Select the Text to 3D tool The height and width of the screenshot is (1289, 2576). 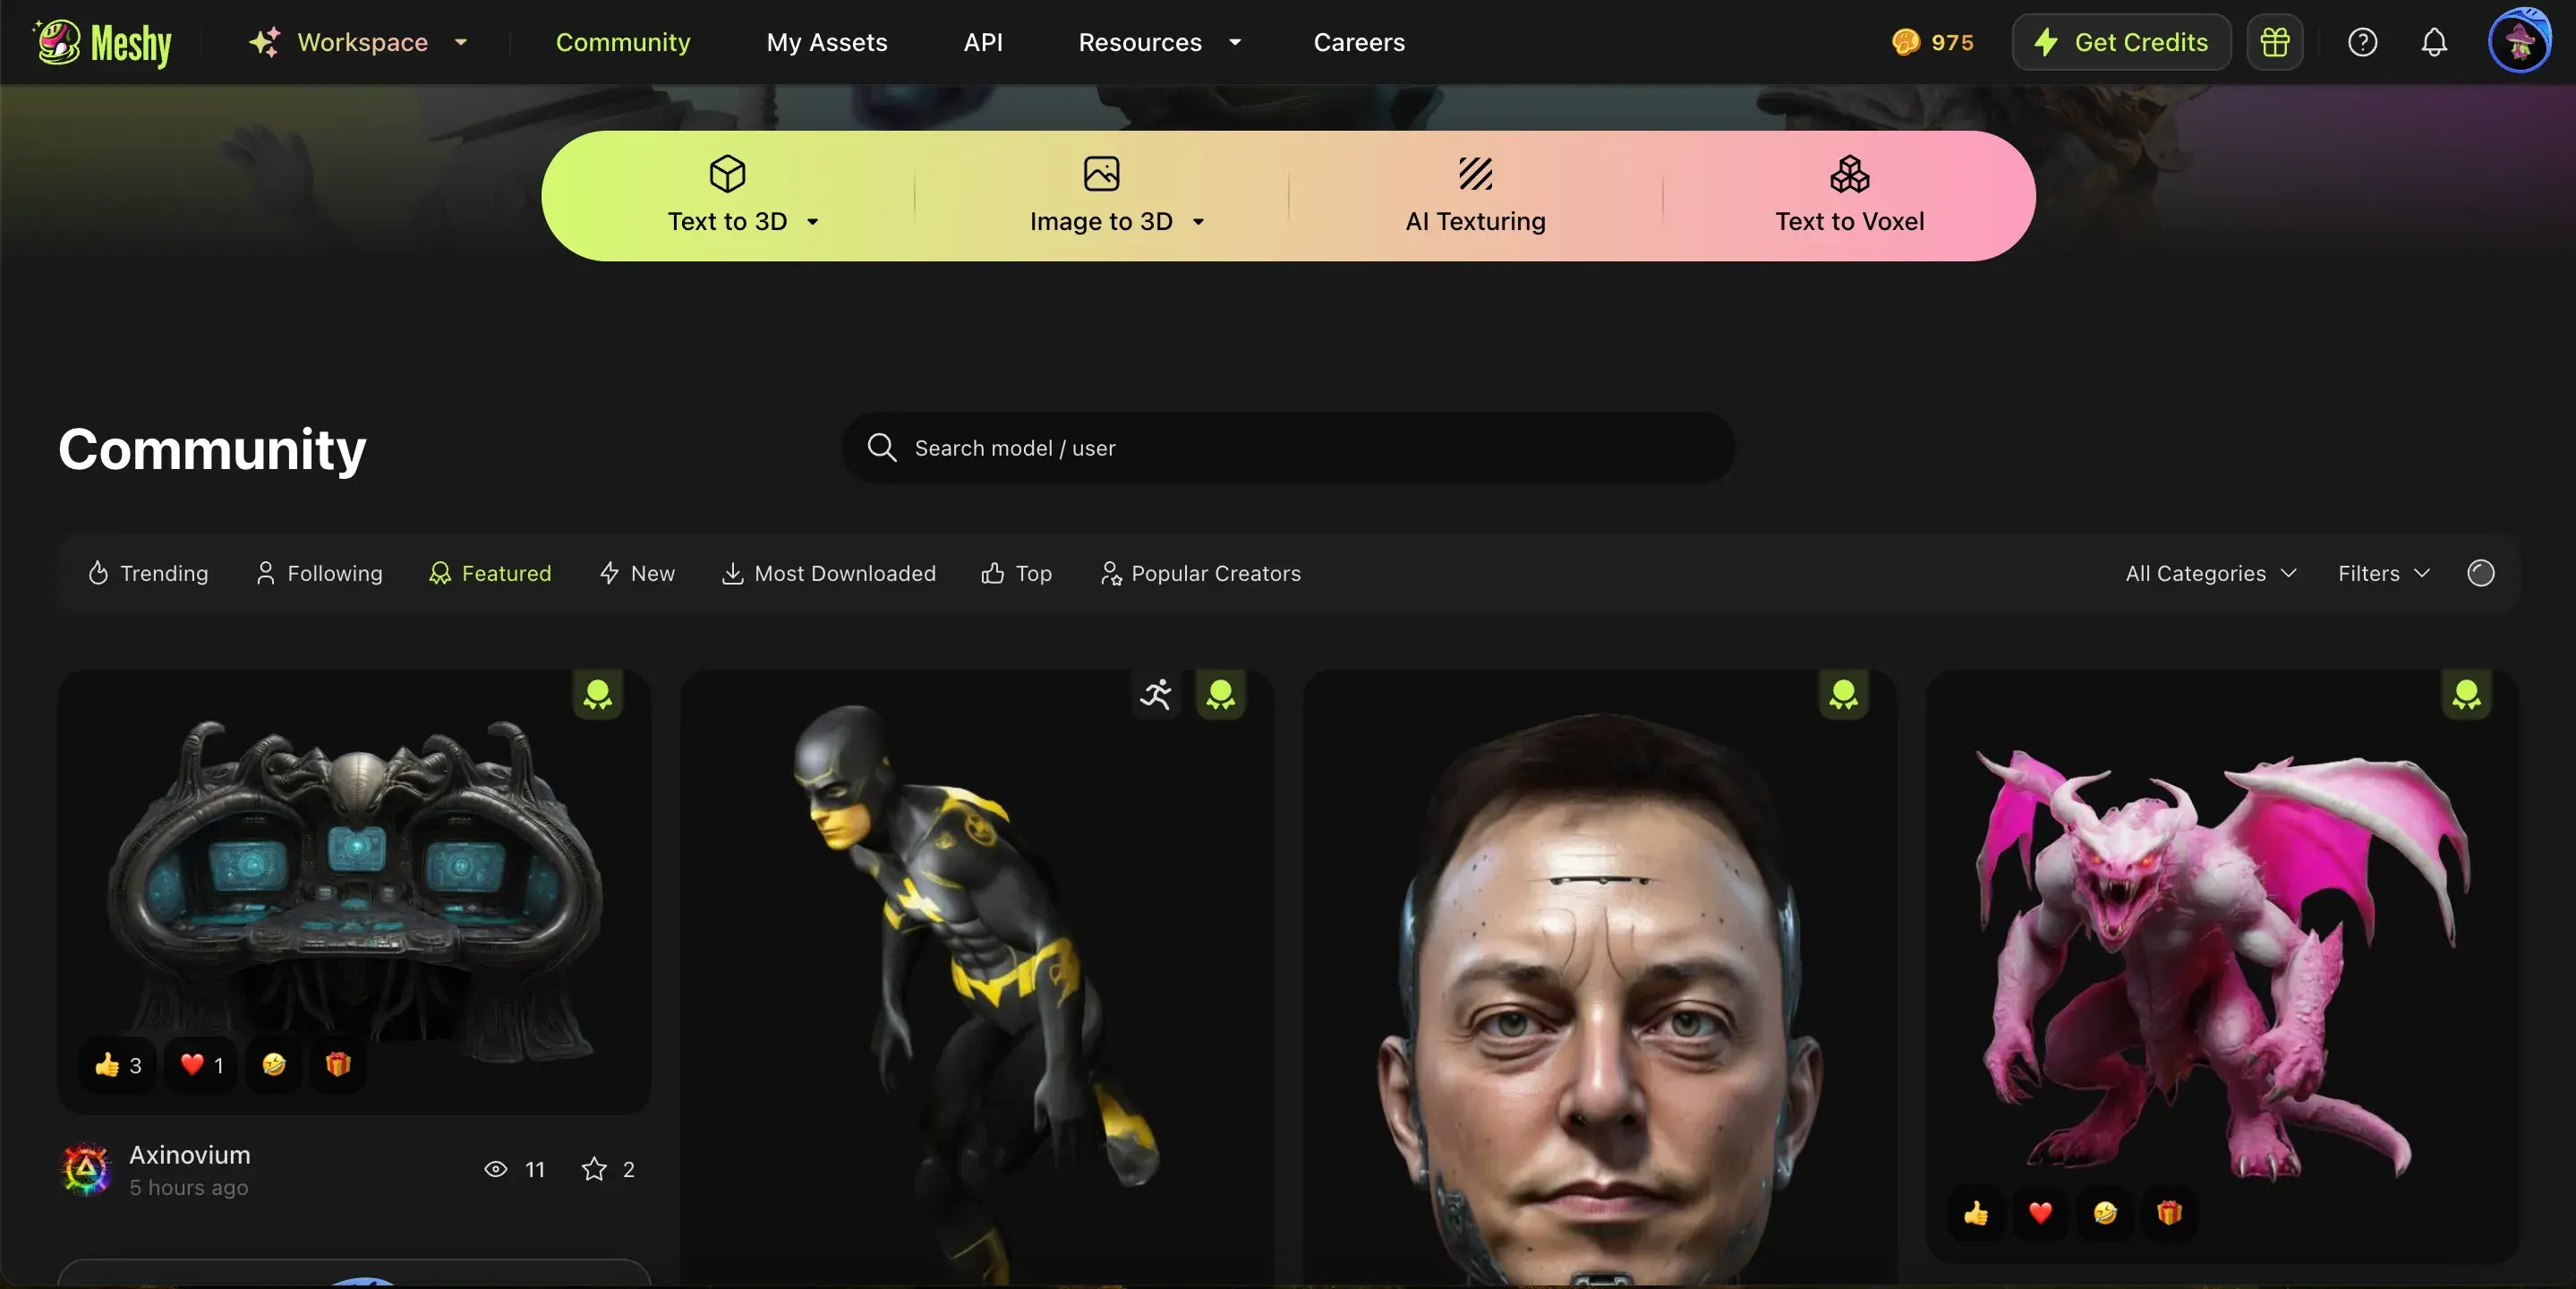(727, 196)
